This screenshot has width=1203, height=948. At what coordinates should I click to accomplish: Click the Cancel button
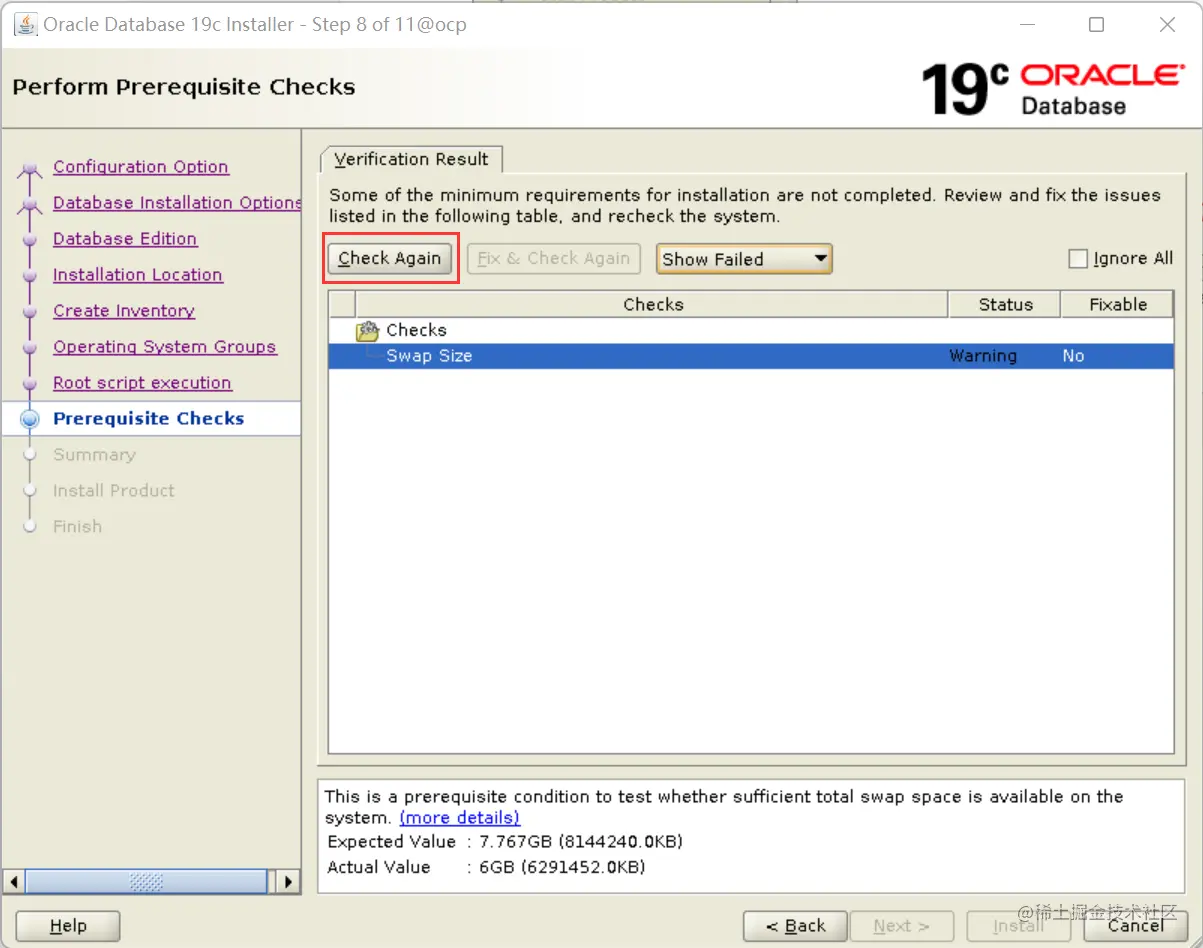click(x=1136, y=926)
